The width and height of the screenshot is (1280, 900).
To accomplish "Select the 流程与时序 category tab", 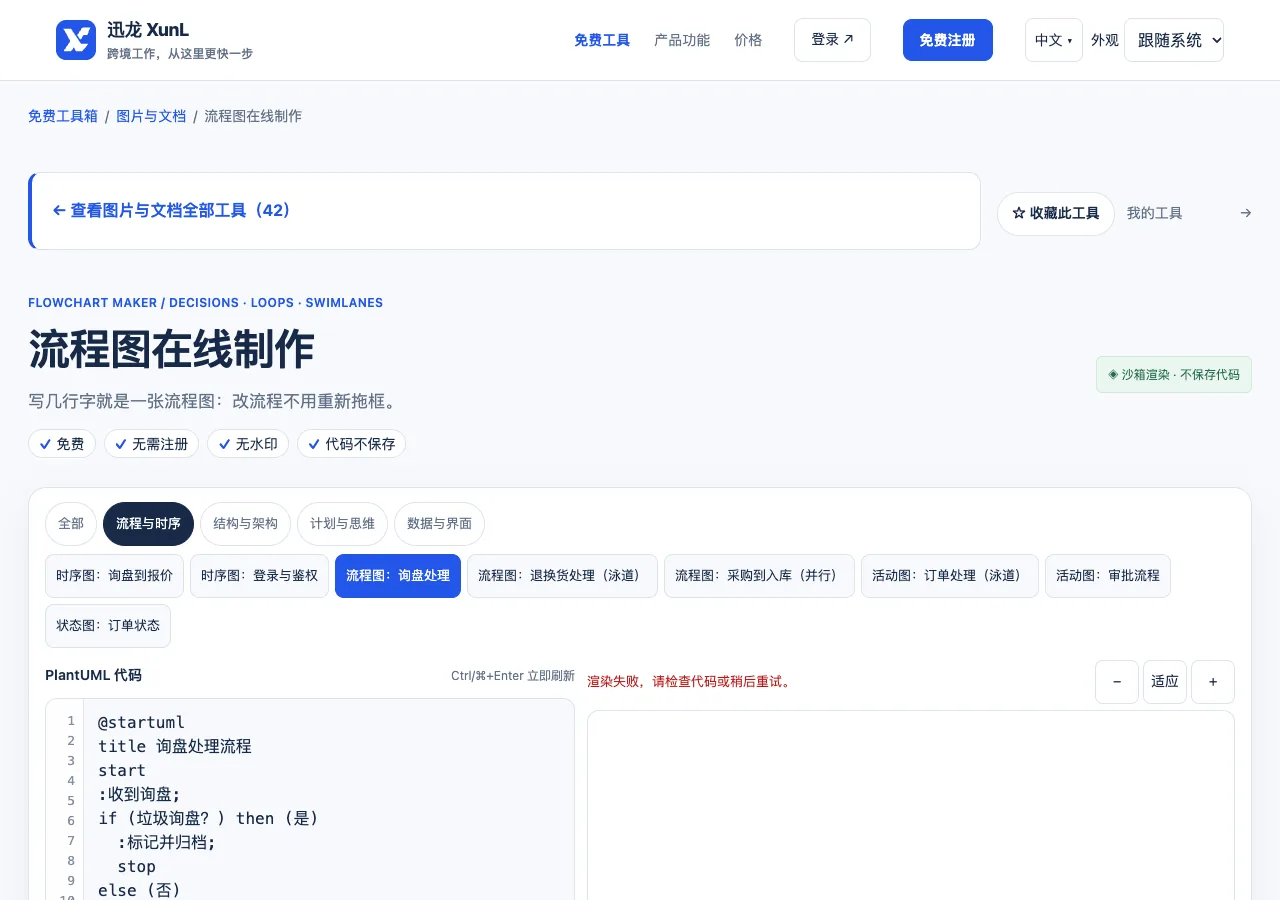I will [x=148, y=524].
